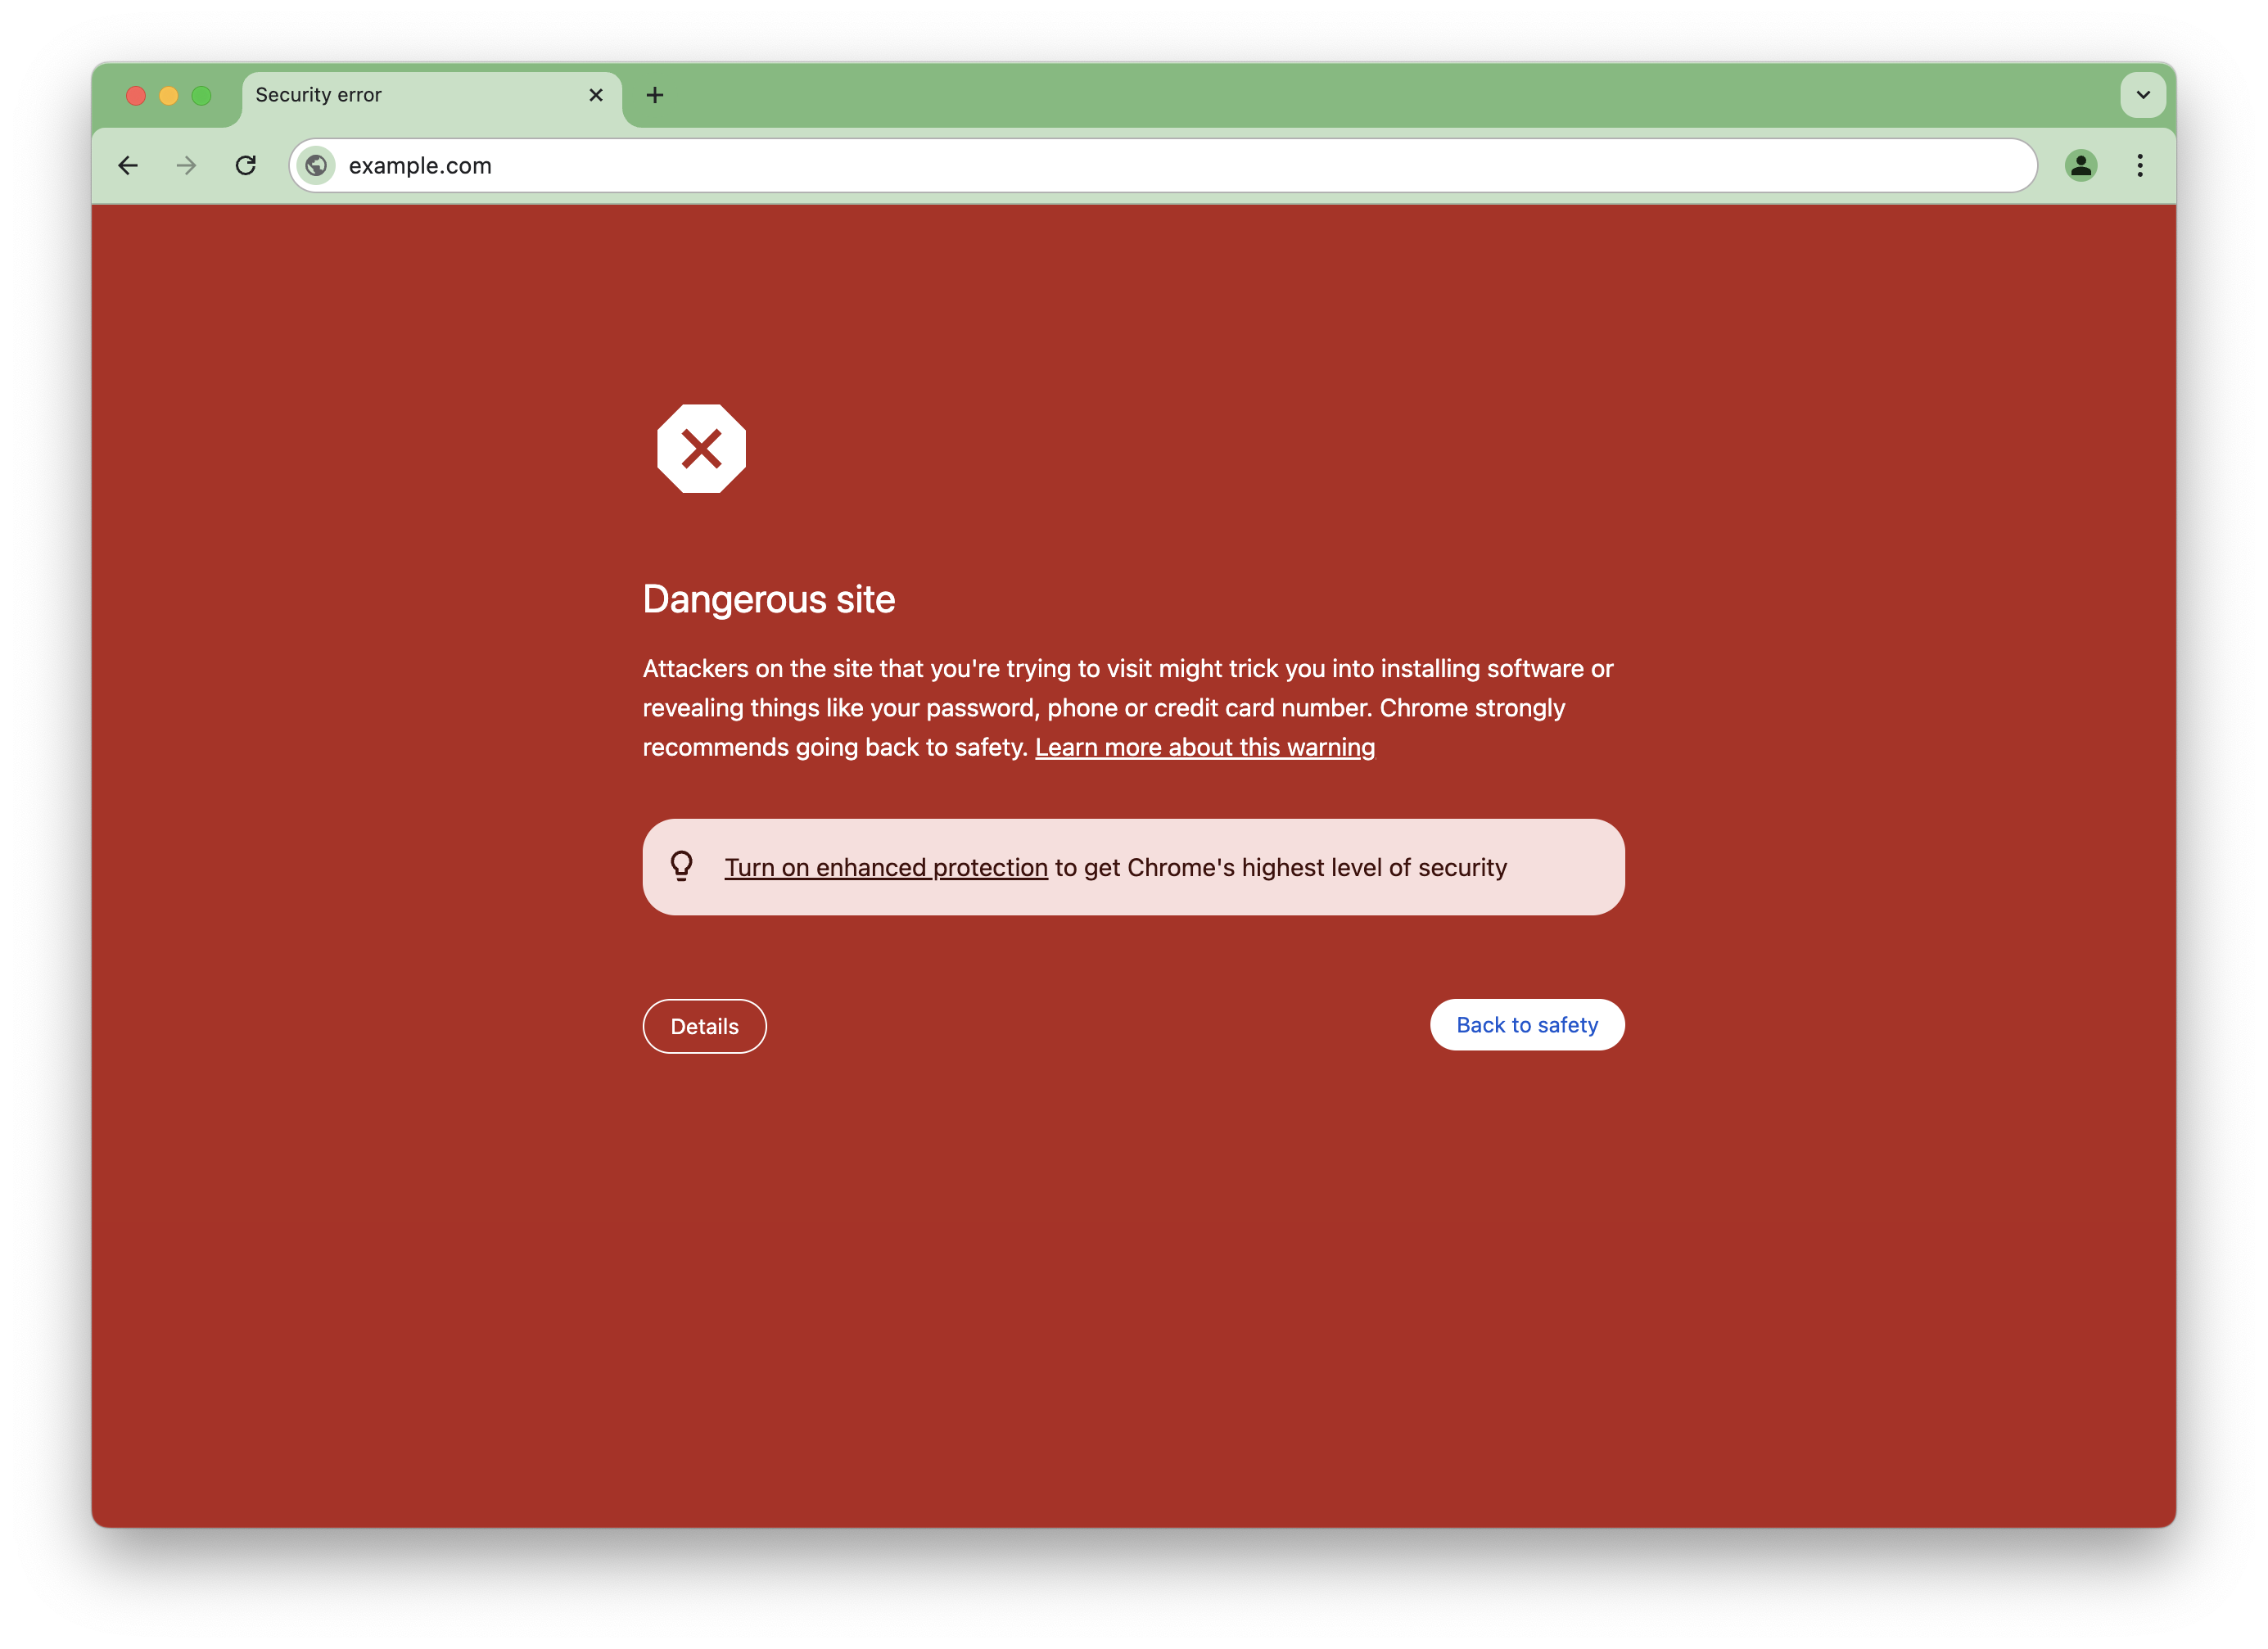Toggle enhanced protection from suggestion panel
2268x1649 pixels.
pos(886,865)
